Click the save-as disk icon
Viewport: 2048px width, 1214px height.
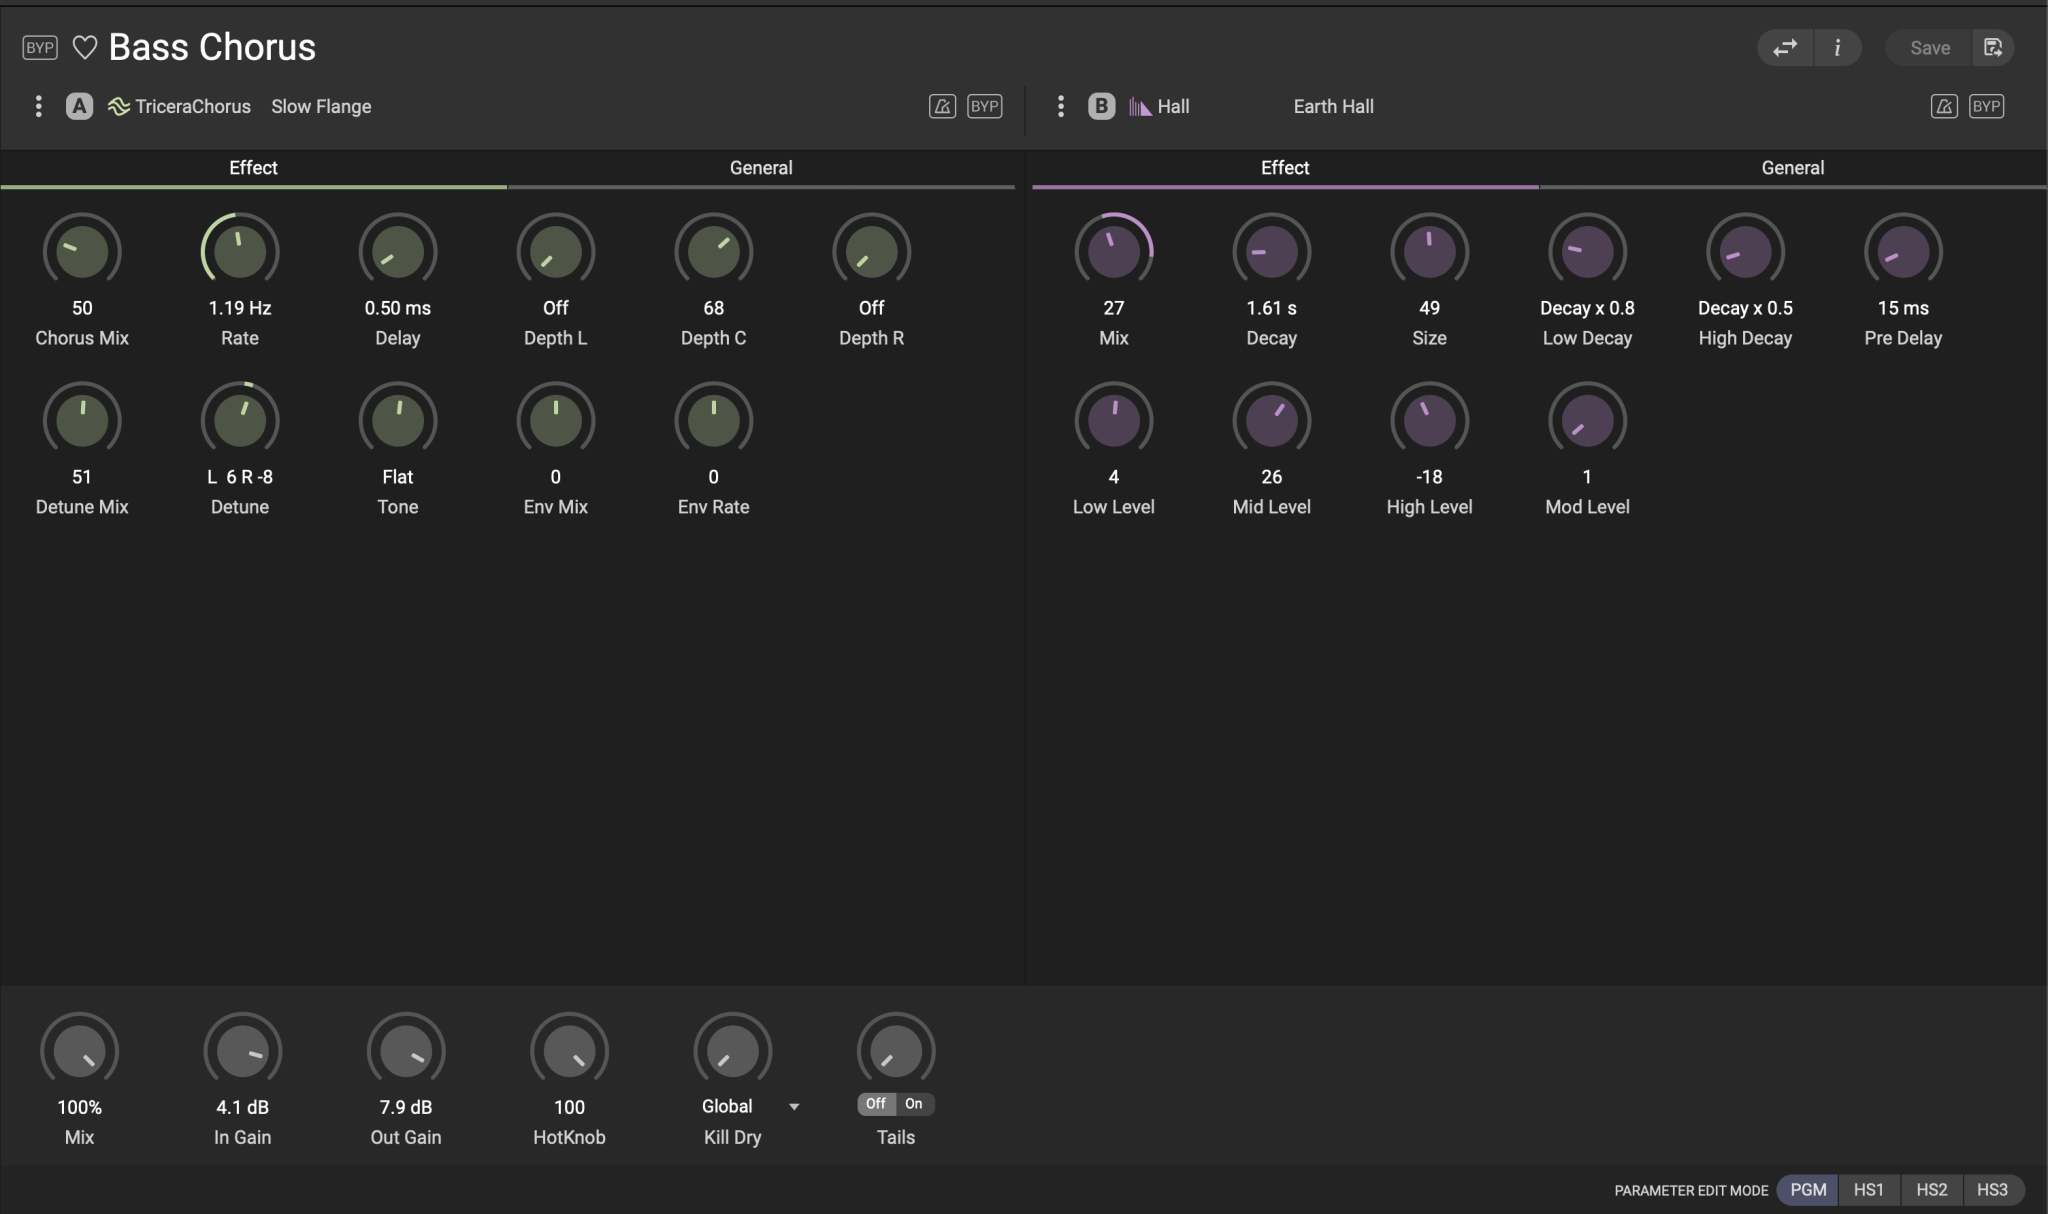(x=1993, y=47)
